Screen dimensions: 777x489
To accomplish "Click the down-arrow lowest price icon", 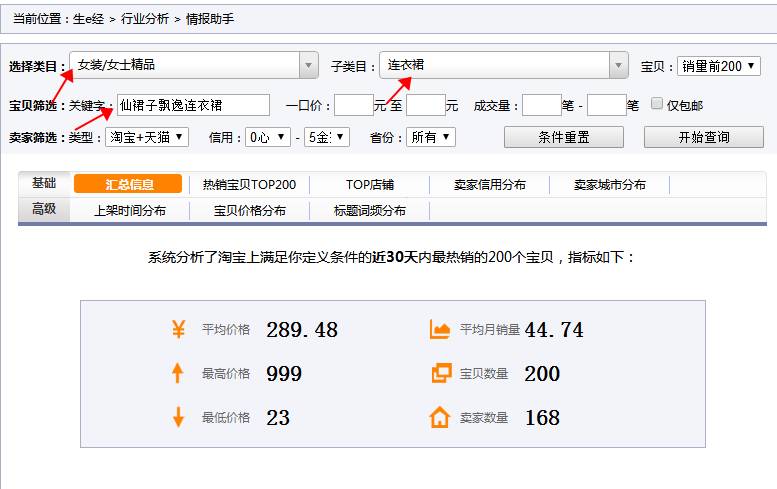I will pos(178,417).
